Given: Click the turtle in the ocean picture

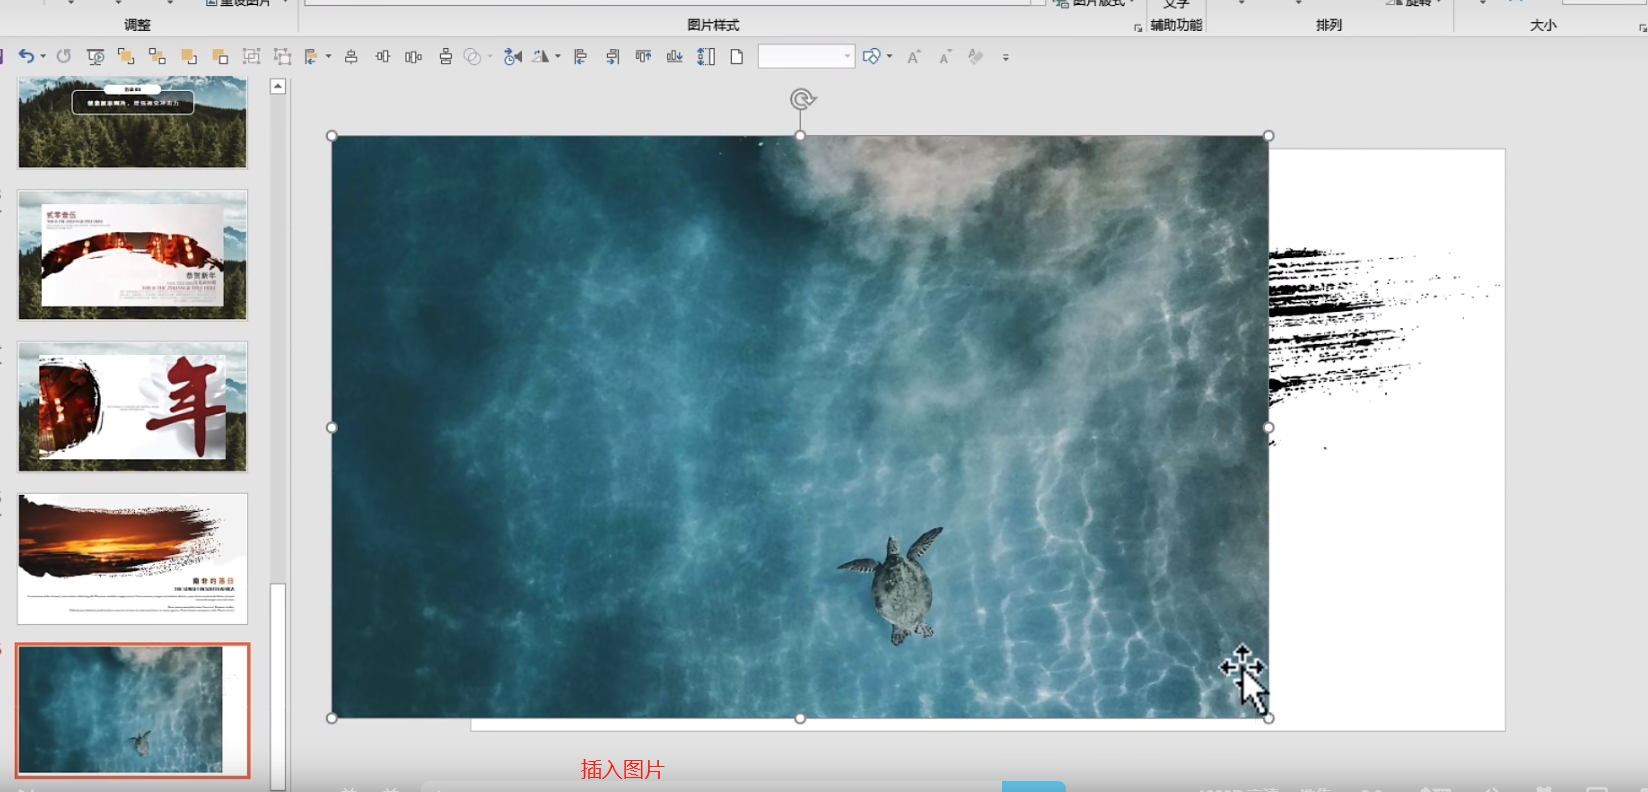Looking at the screenshot, I should click(897, 587).
